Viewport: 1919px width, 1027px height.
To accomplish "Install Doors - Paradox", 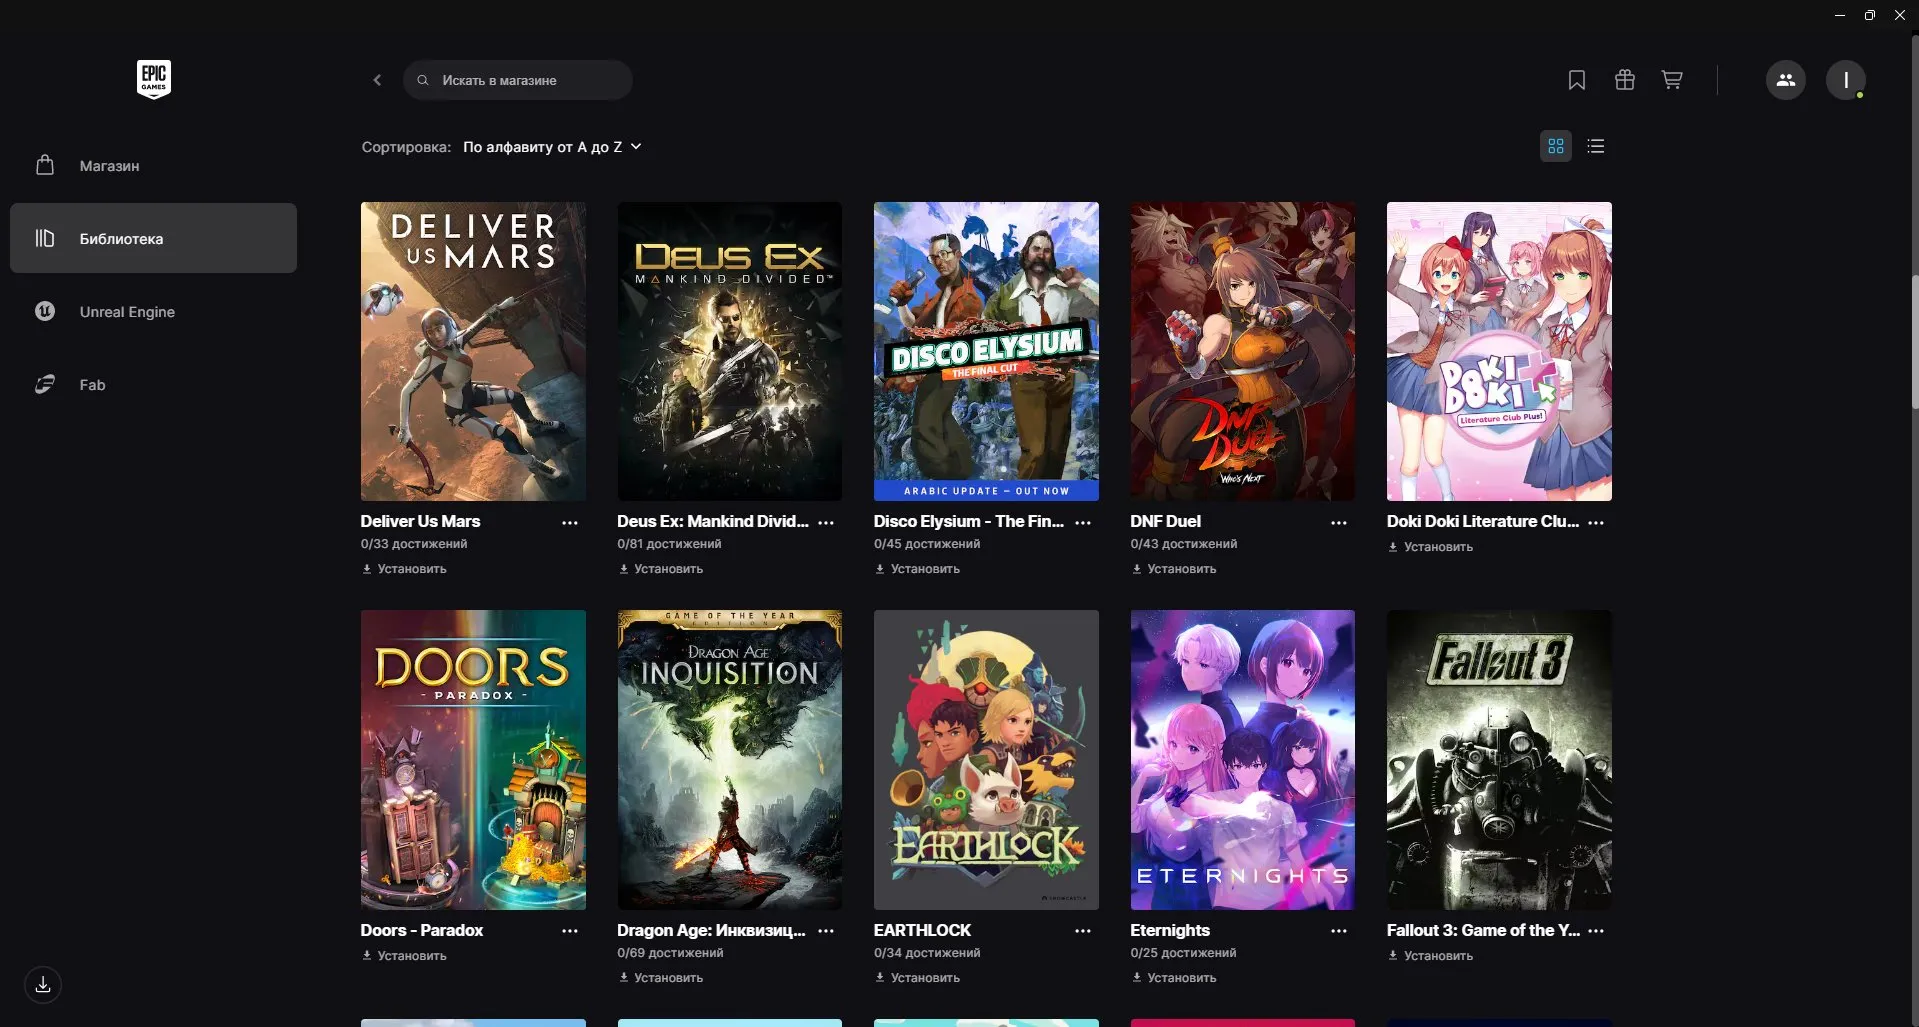I will pyautogui.click(x=404, y=956).
